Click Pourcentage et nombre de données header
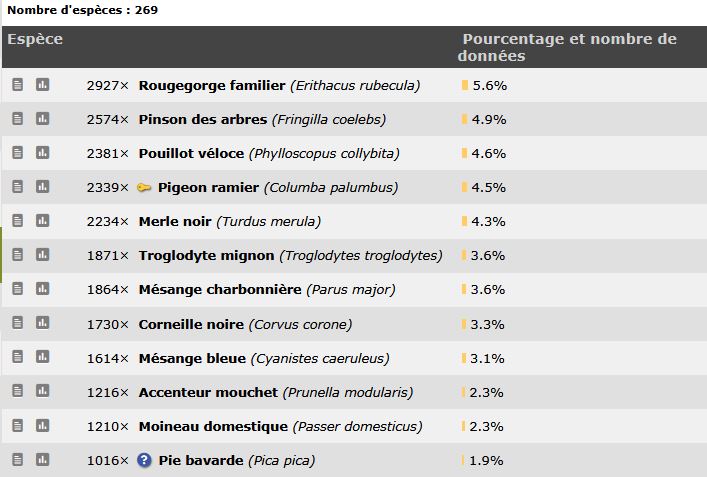Viewport: 707px width, 477px height. 567,47
